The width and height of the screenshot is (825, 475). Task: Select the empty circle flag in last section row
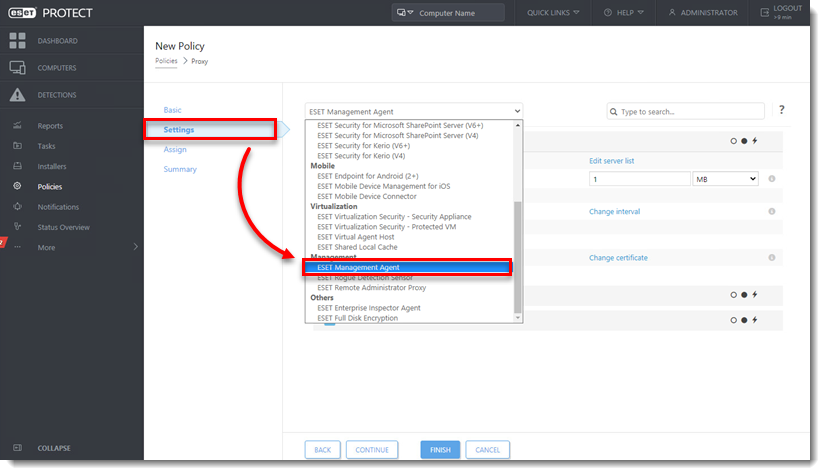[733, 320]
